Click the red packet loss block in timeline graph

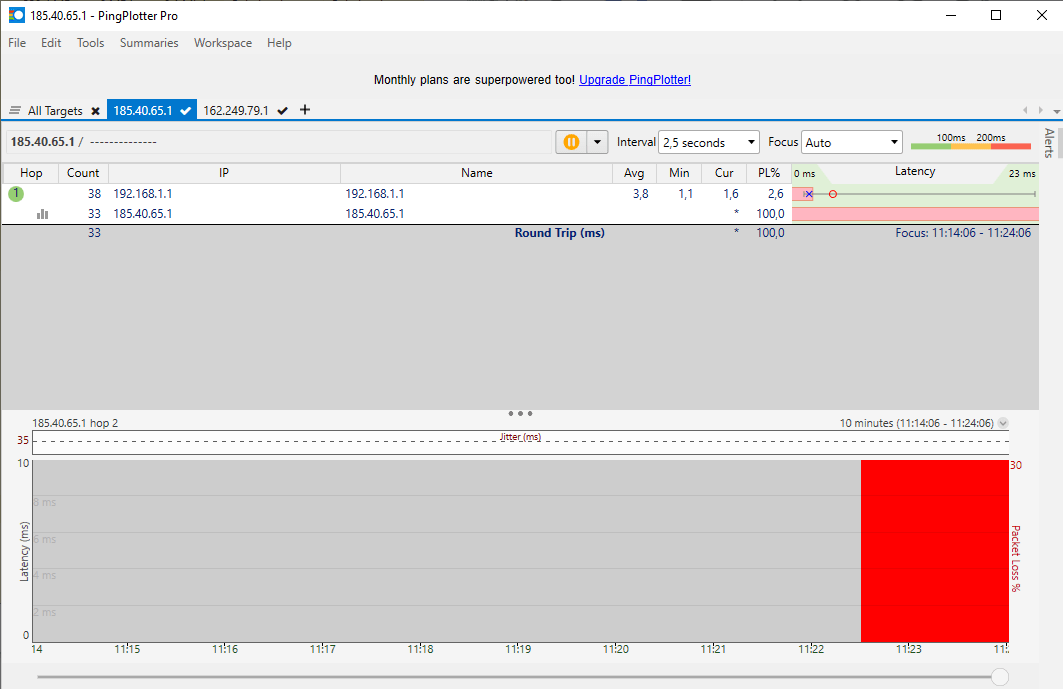(935, 551)
